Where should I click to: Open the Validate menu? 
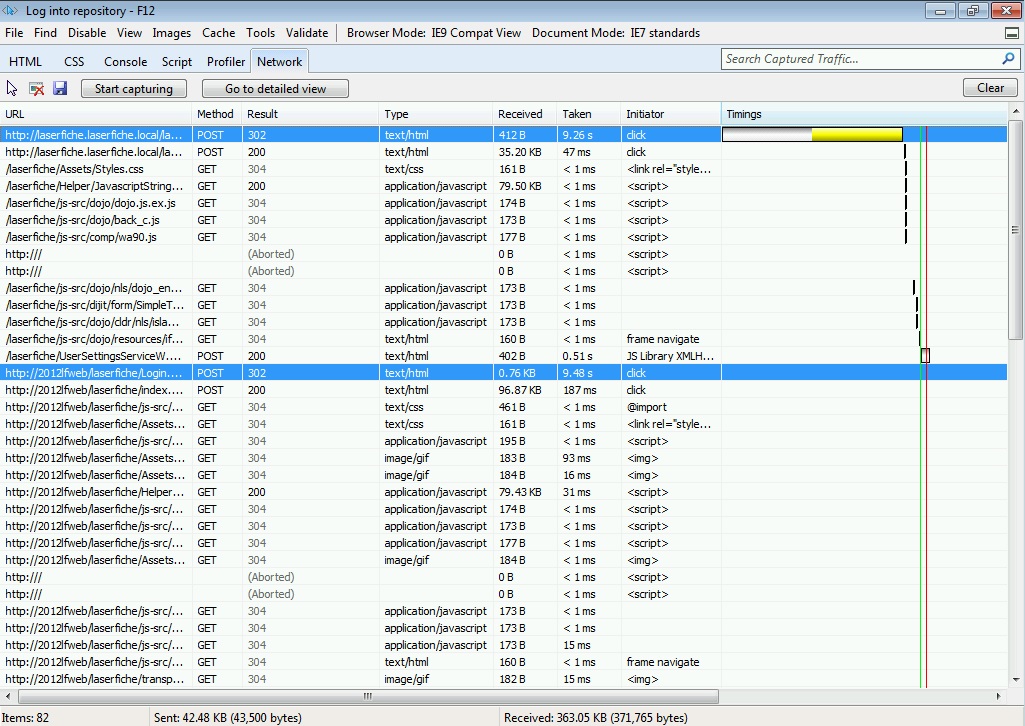click(307, 33)
